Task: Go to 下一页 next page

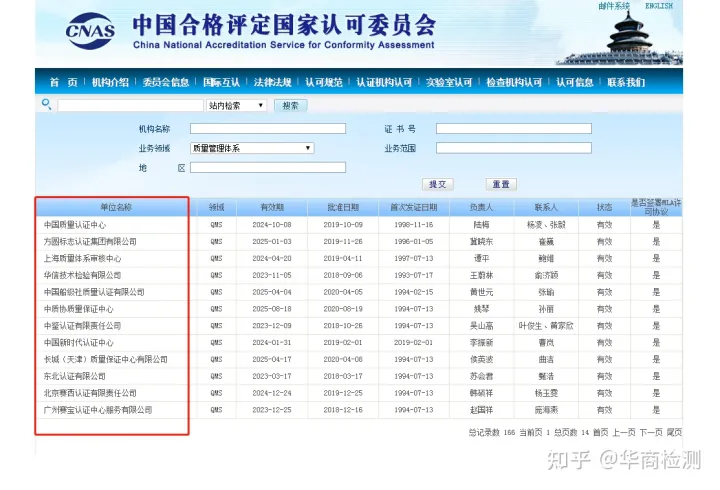Action: point(651,432)
